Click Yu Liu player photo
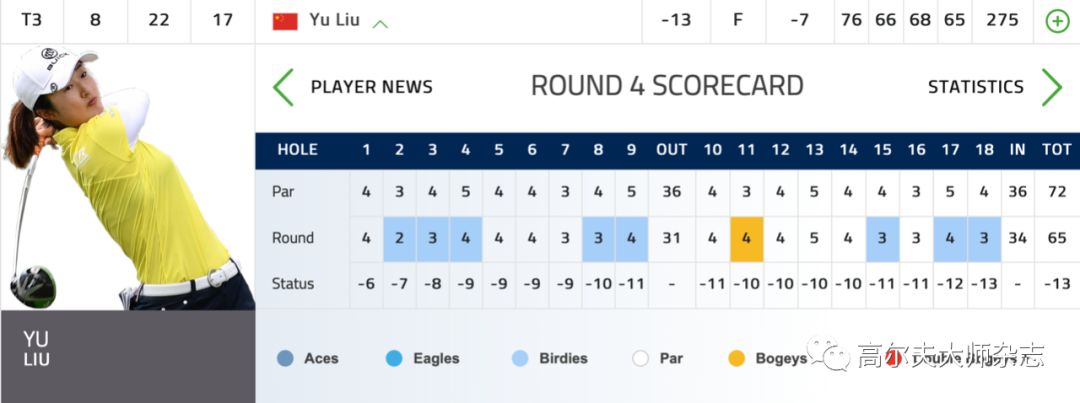 [x=127, y=177]
